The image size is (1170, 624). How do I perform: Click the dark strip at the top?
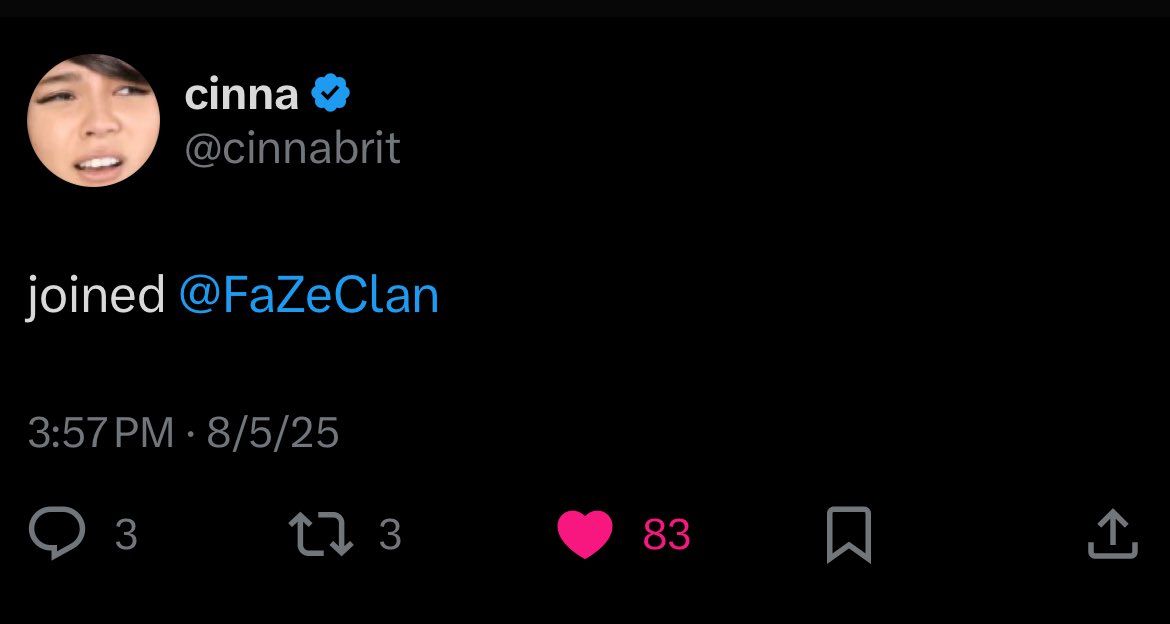click(x=585, y=8)
